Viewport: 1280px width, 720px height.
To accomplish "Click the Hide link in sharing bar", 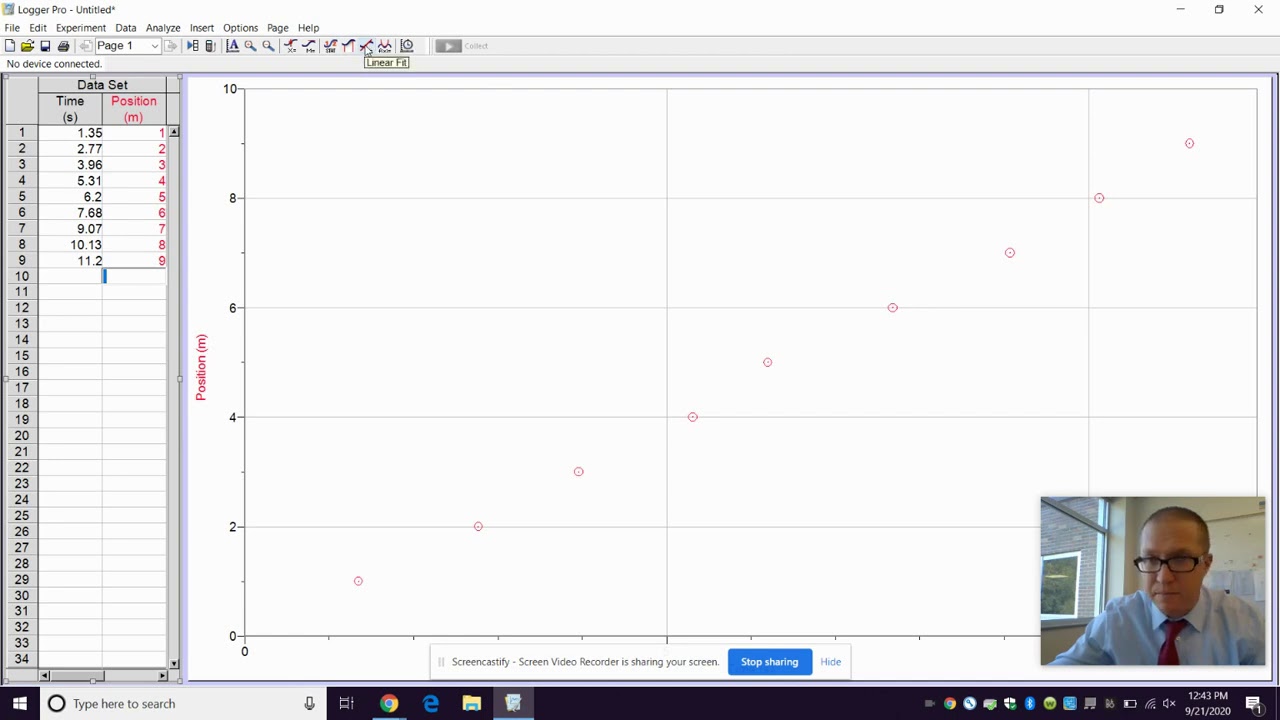I will click(830, 662).
